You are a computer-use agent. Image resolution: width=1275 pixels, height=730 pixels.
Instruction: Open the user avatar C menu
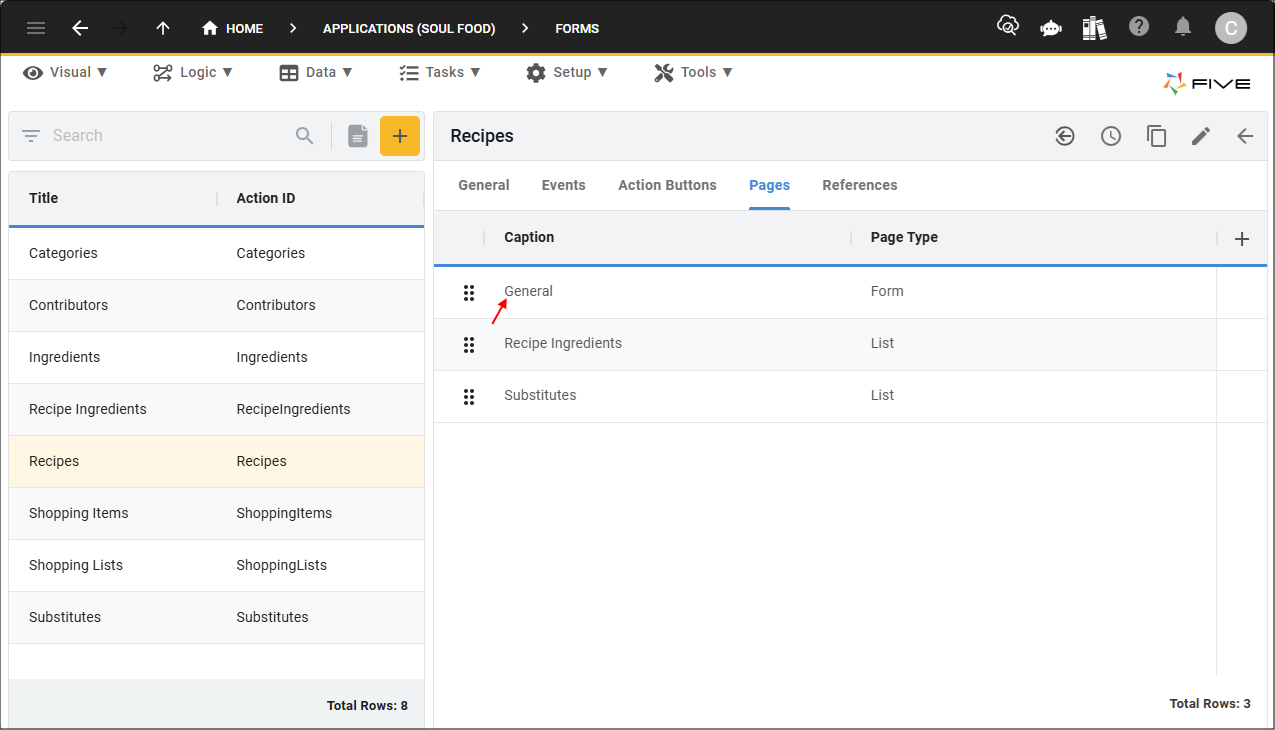[x=1231, y=28]
